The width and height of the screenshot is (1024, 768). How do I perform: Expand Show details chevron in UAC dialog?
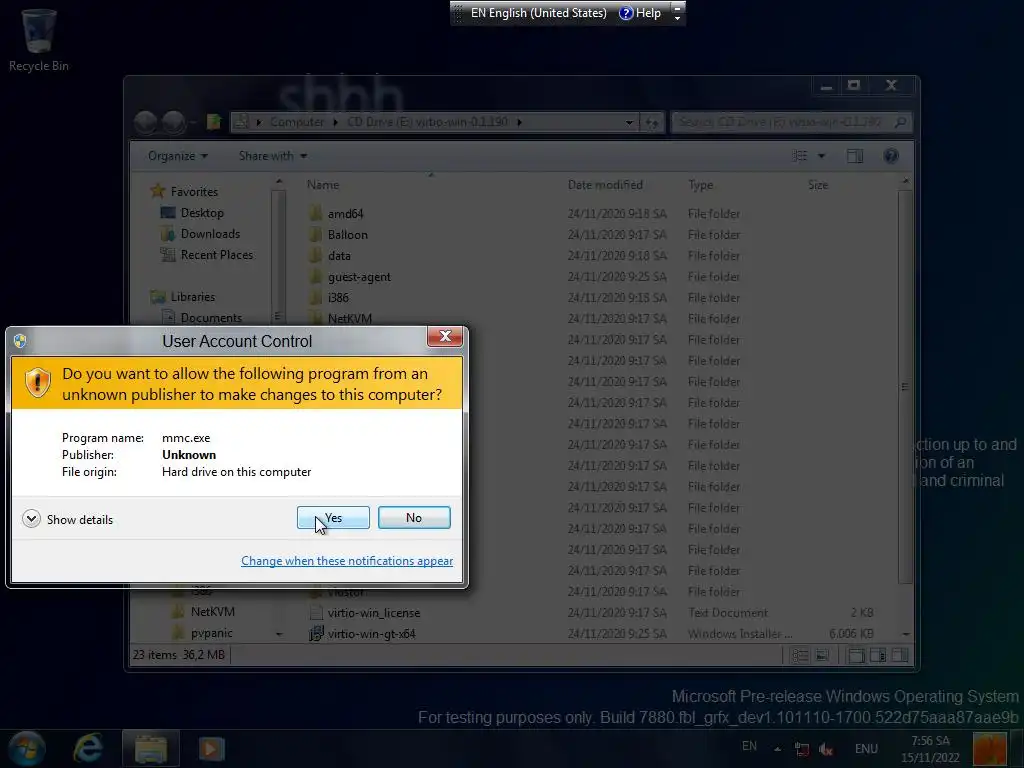click(31, 519)
